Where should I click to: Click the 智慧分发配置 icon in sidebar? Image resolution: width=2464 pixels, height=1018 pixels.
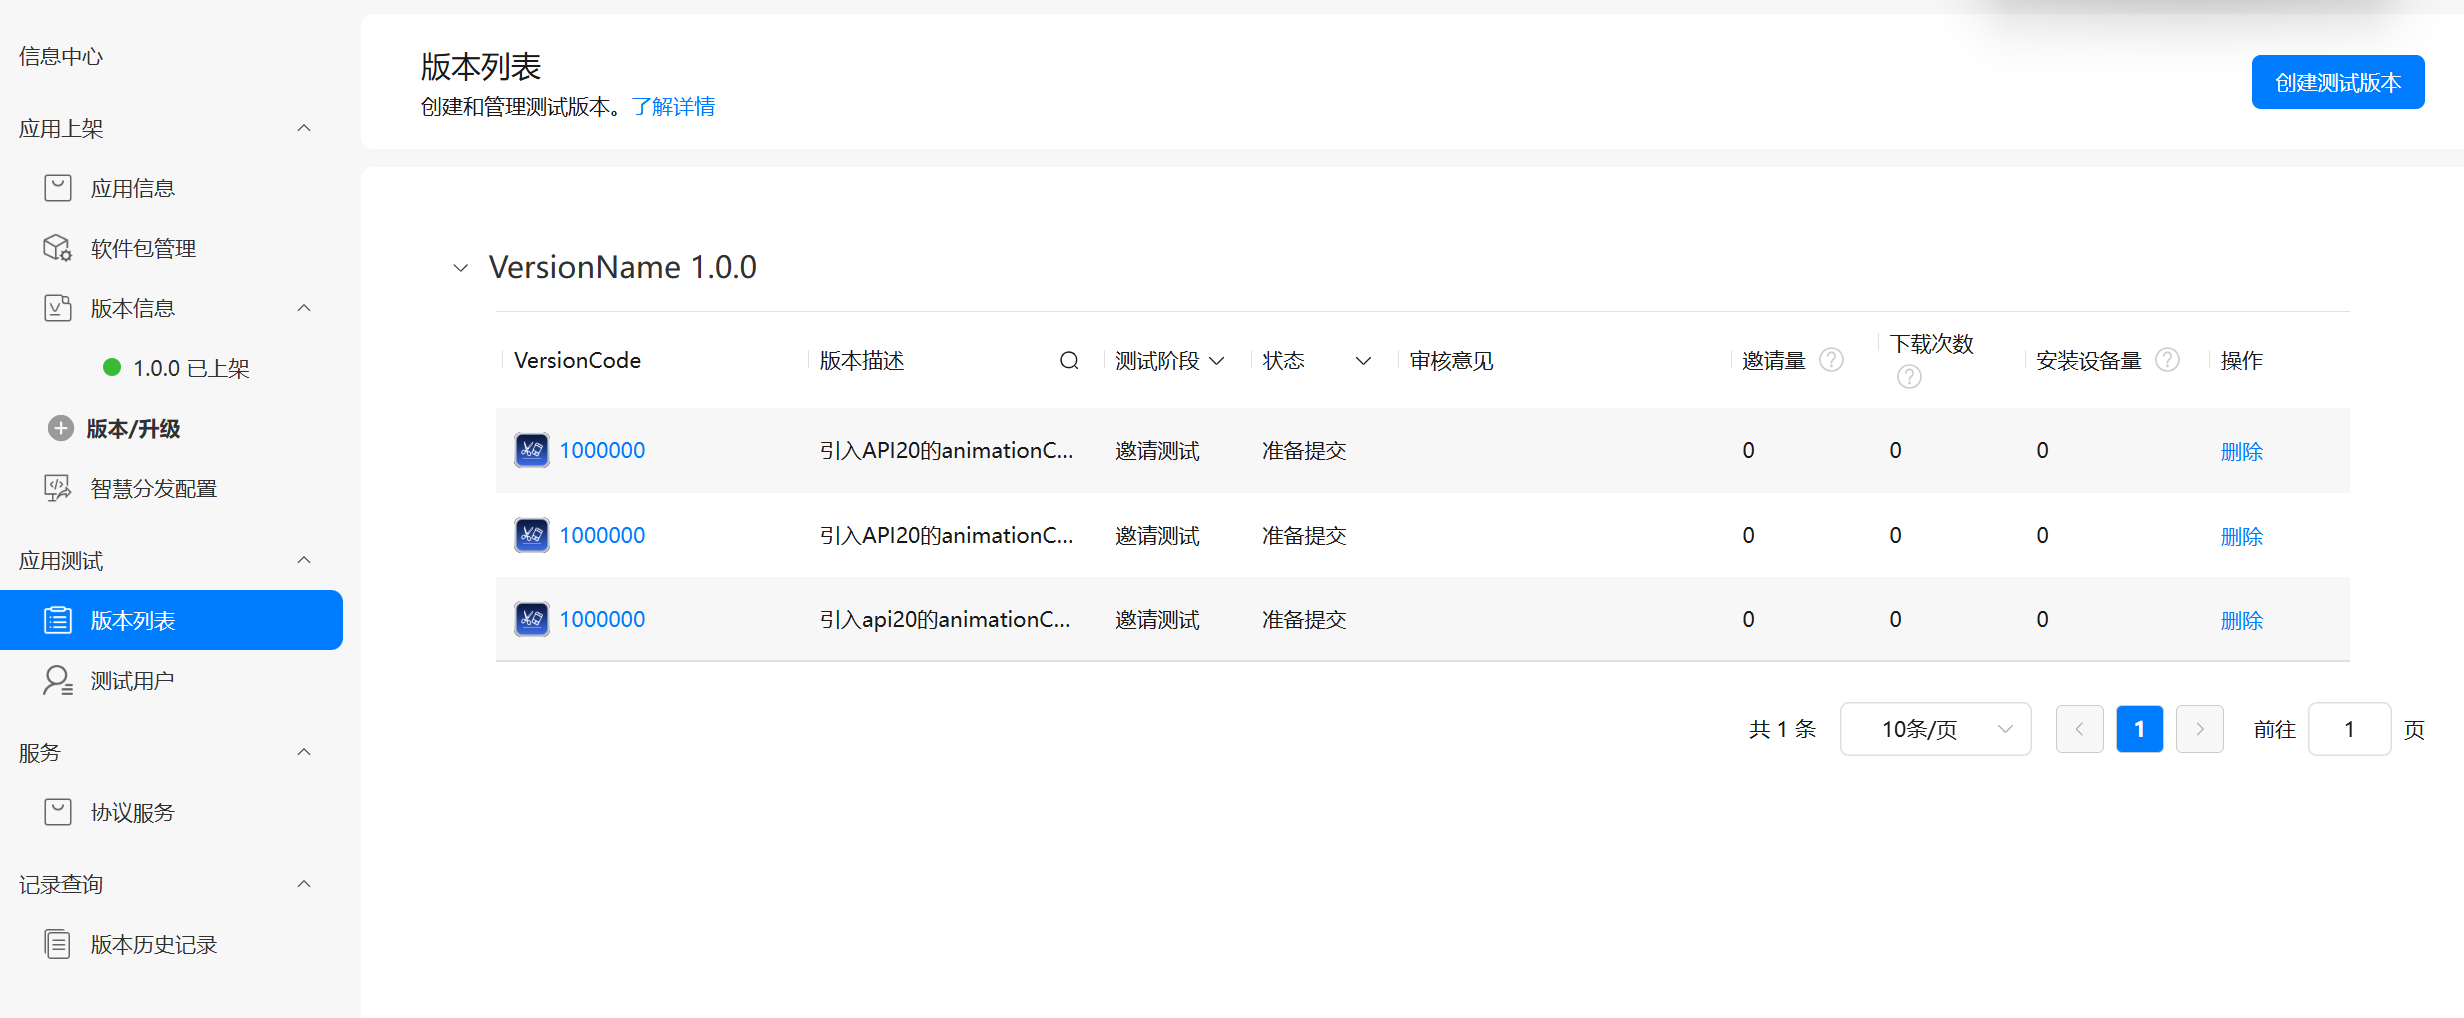[58, 488]
